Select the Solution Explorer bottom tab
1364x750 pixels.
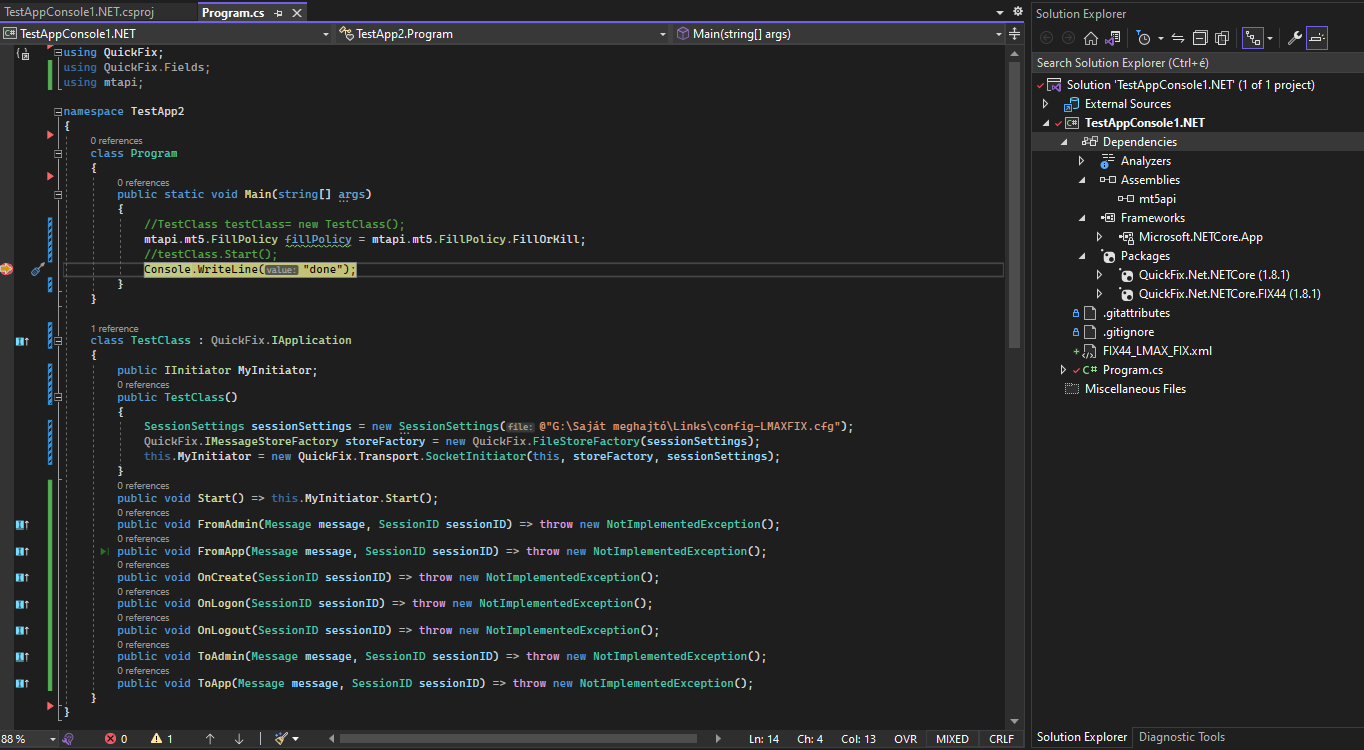coord(1081,737)
